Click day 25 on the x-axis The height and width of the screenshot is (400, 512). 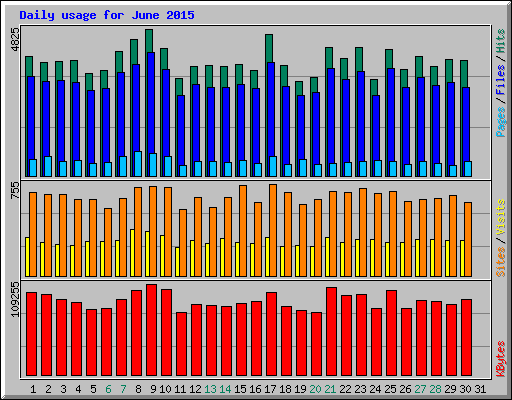click(390, 389)
